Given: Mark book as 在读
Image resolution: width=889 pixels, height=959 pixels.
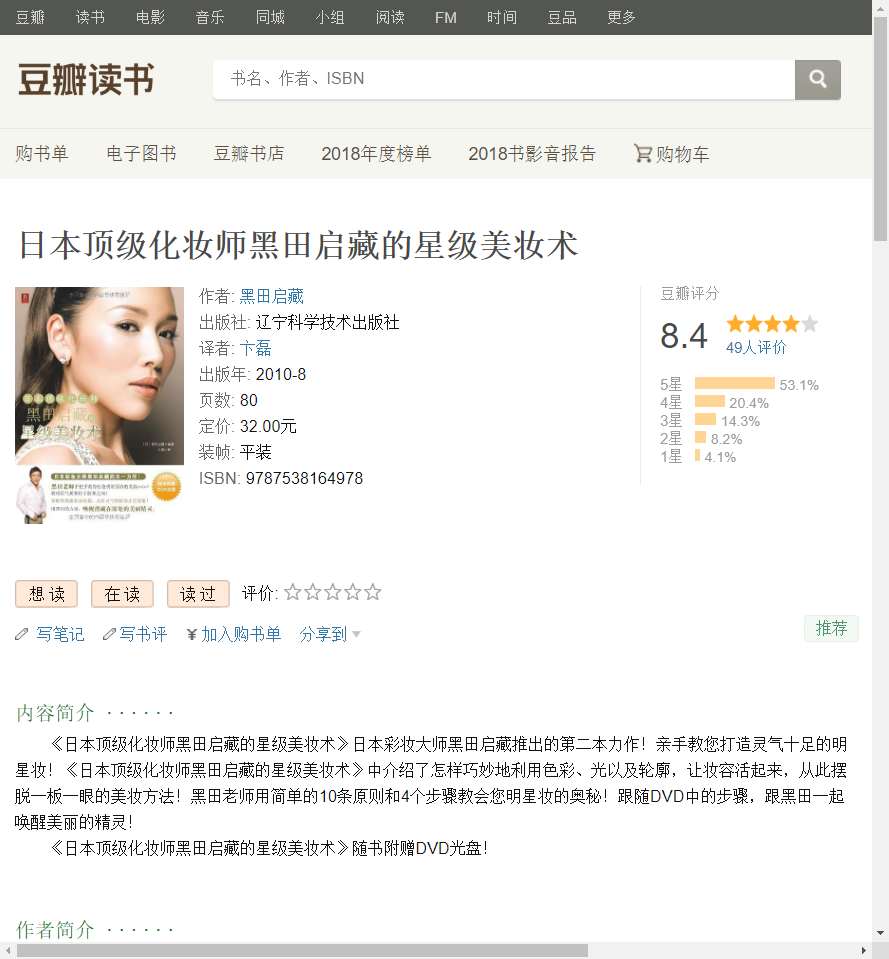Looking at the screenshot, I should point(122,594).
